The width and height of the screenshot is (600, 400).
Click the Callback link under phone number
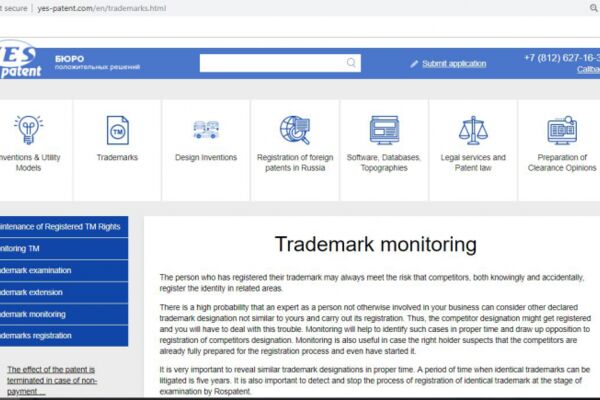coord(589,69)
